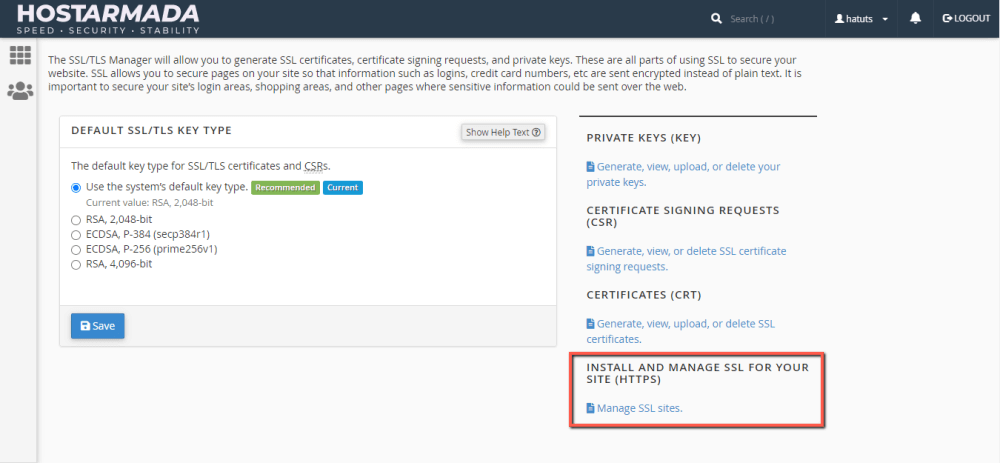Click the CERTIFICATES (CRT) heading
This screenshot has height=463, width=1000.
point(643,295)
